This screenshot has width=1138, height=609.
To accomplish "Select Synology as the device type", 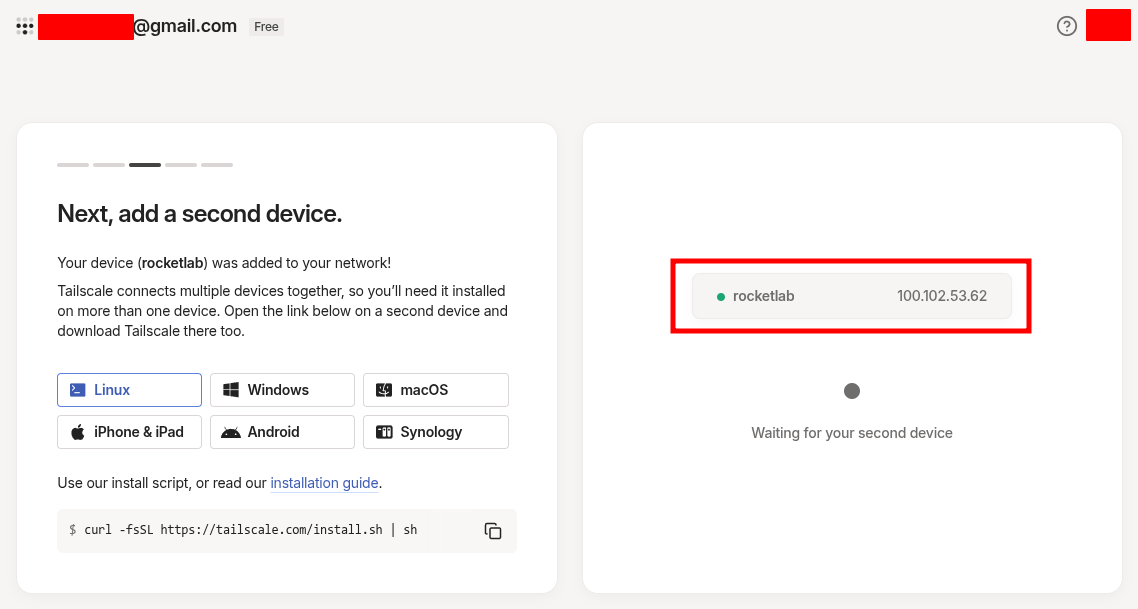I will click(x=435, y=432).
